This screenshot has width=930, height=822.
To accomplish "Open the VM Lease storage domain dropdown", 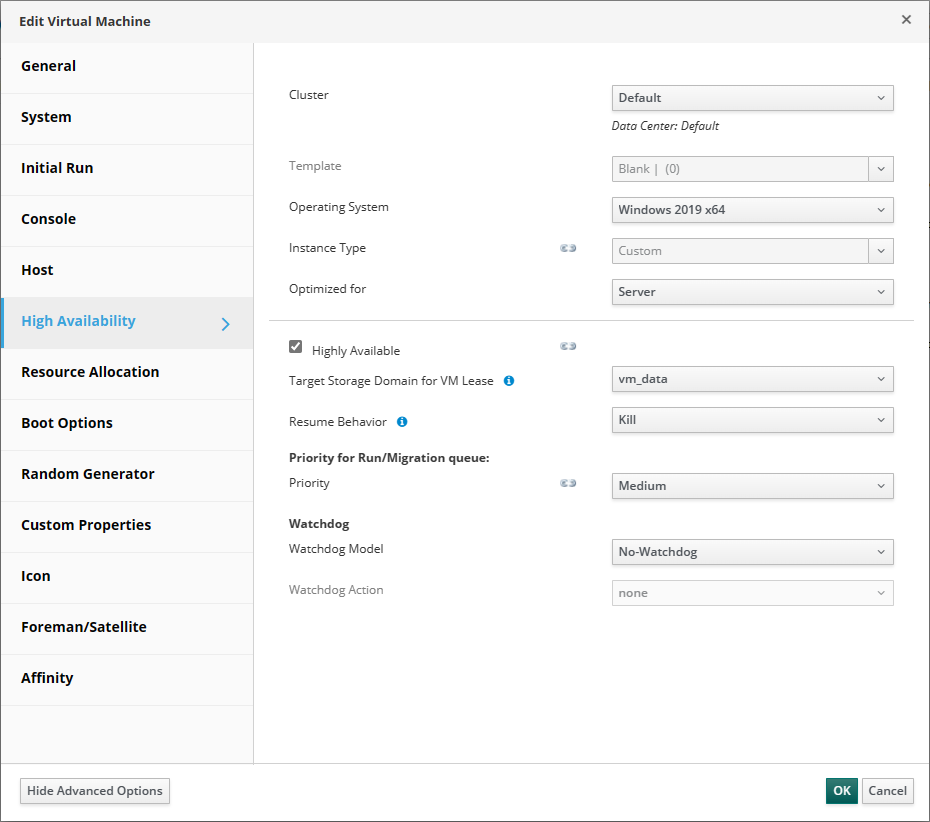I will [752, 379].
